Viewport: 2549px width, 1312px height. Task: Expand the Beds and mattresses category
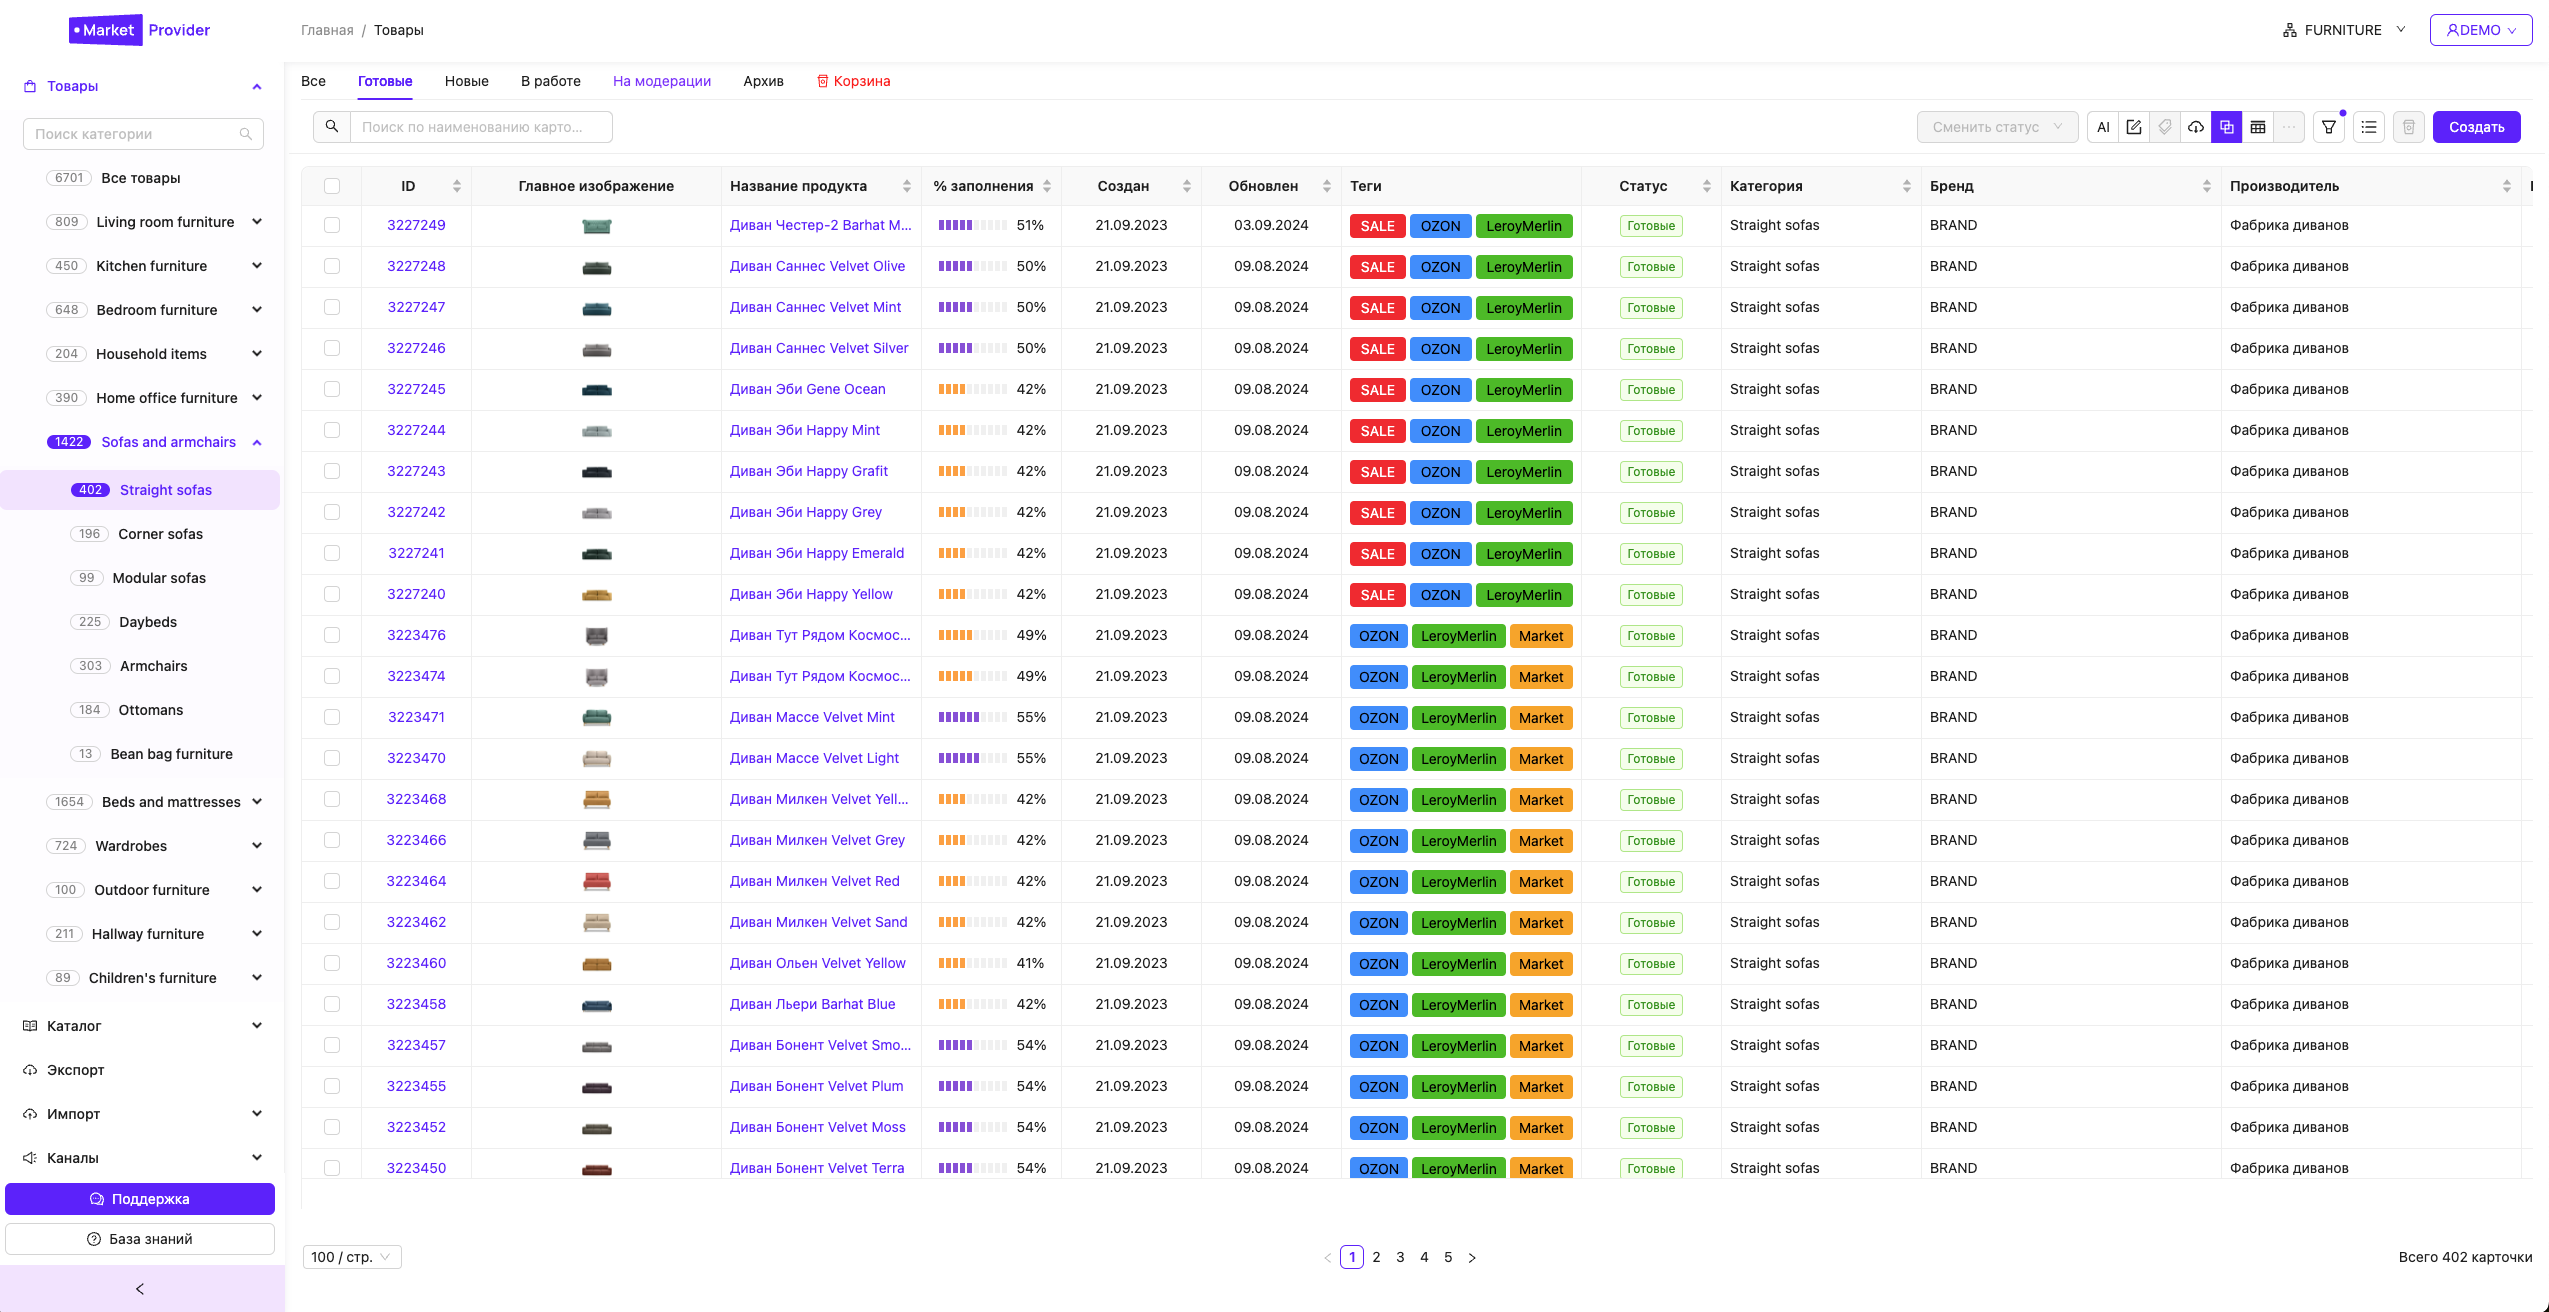(x=257, y=801)
